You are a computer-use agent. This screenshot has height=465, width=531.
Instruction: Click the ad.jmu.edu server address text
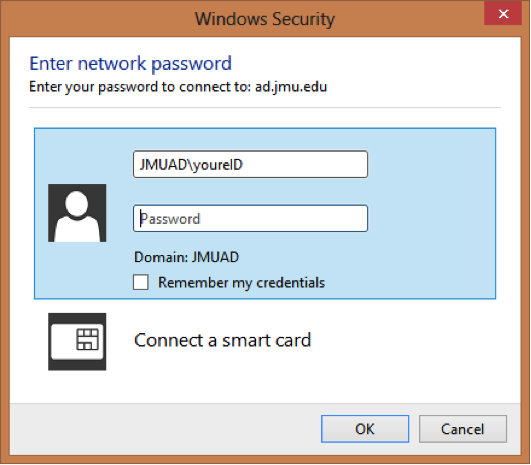point(291,87)
